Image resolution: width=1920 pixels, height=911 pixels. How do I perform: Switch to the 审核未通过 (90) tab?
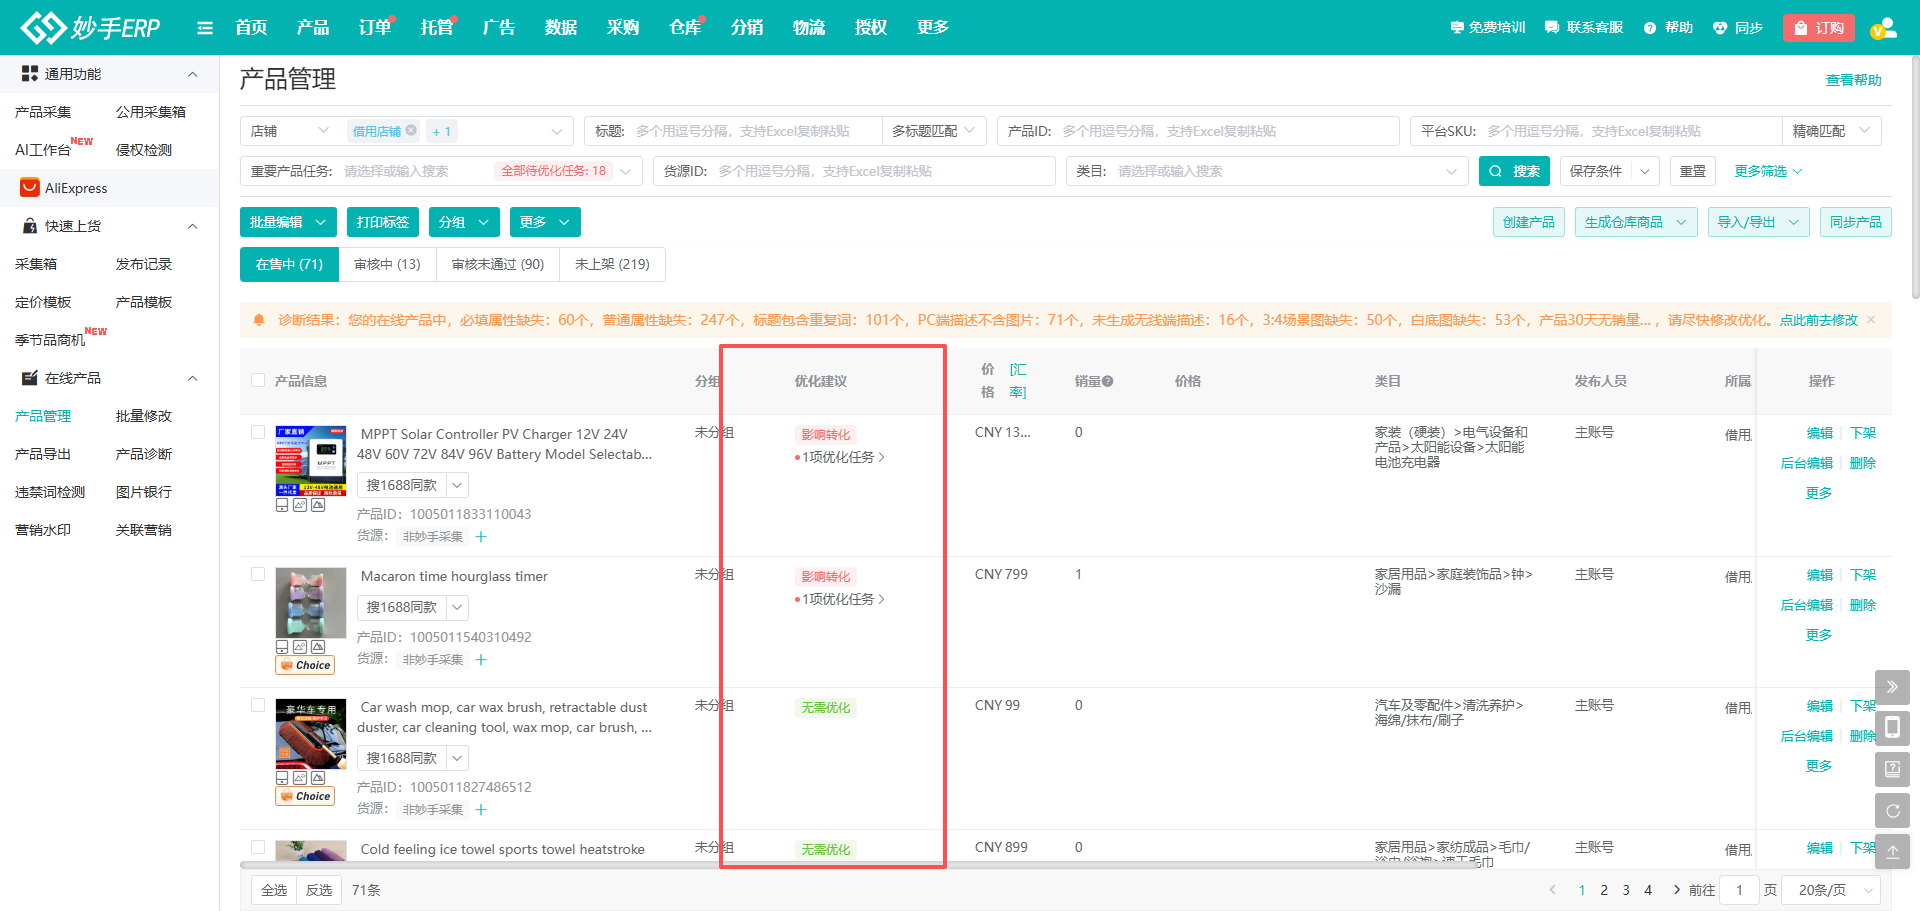click(x=497, y=264)
